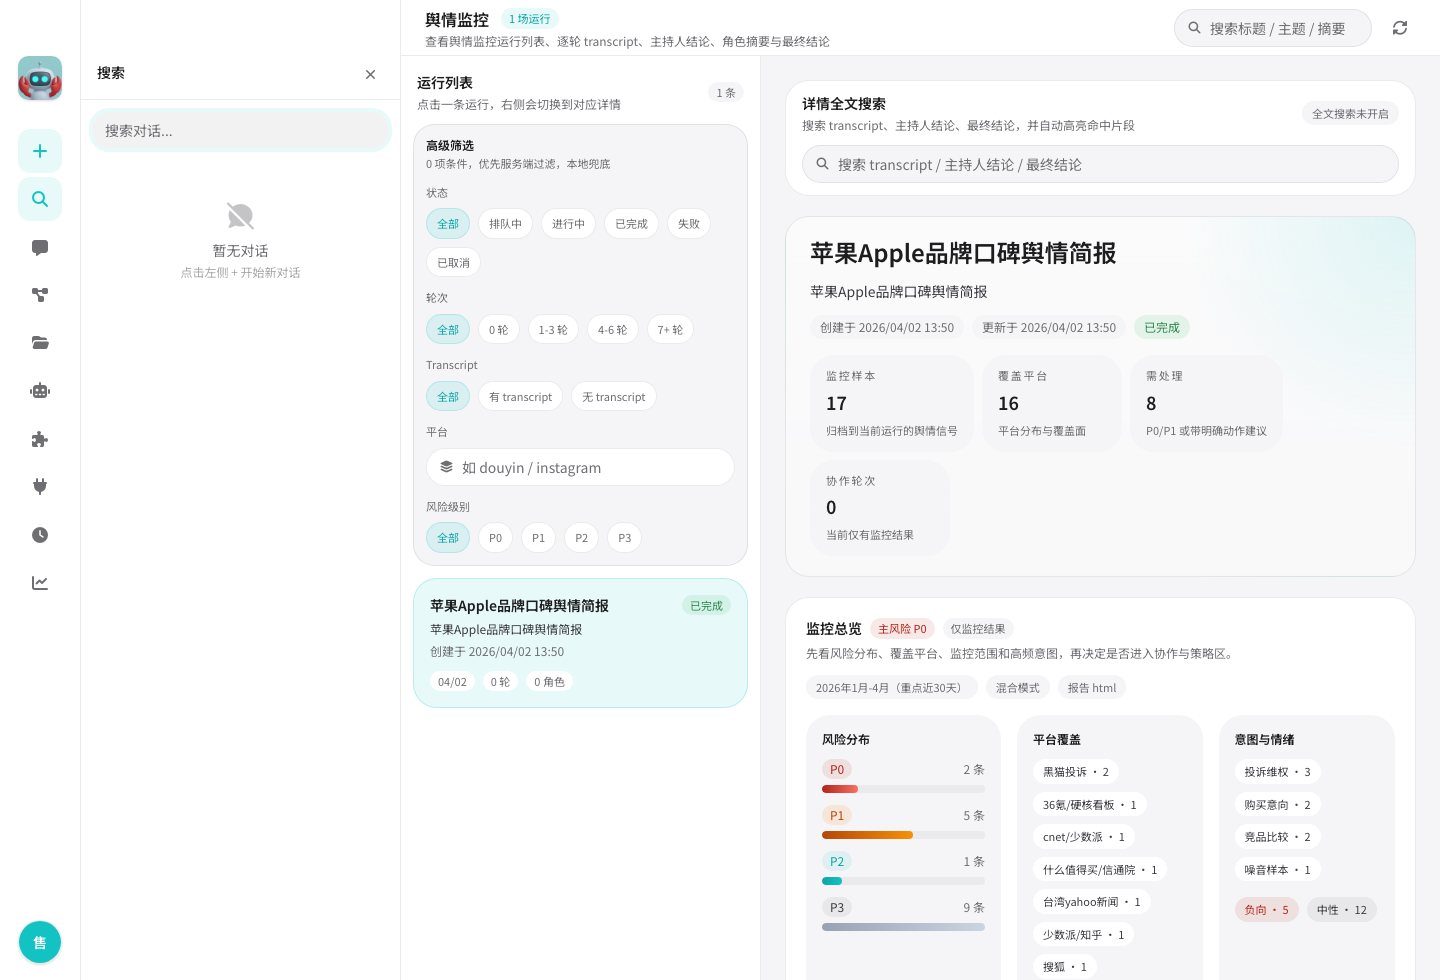The height and width of the screenshot is (980, 1440).
Task: Click the teal user avatar at bottom
Action: pyautogui.click(x=40, y=942)
